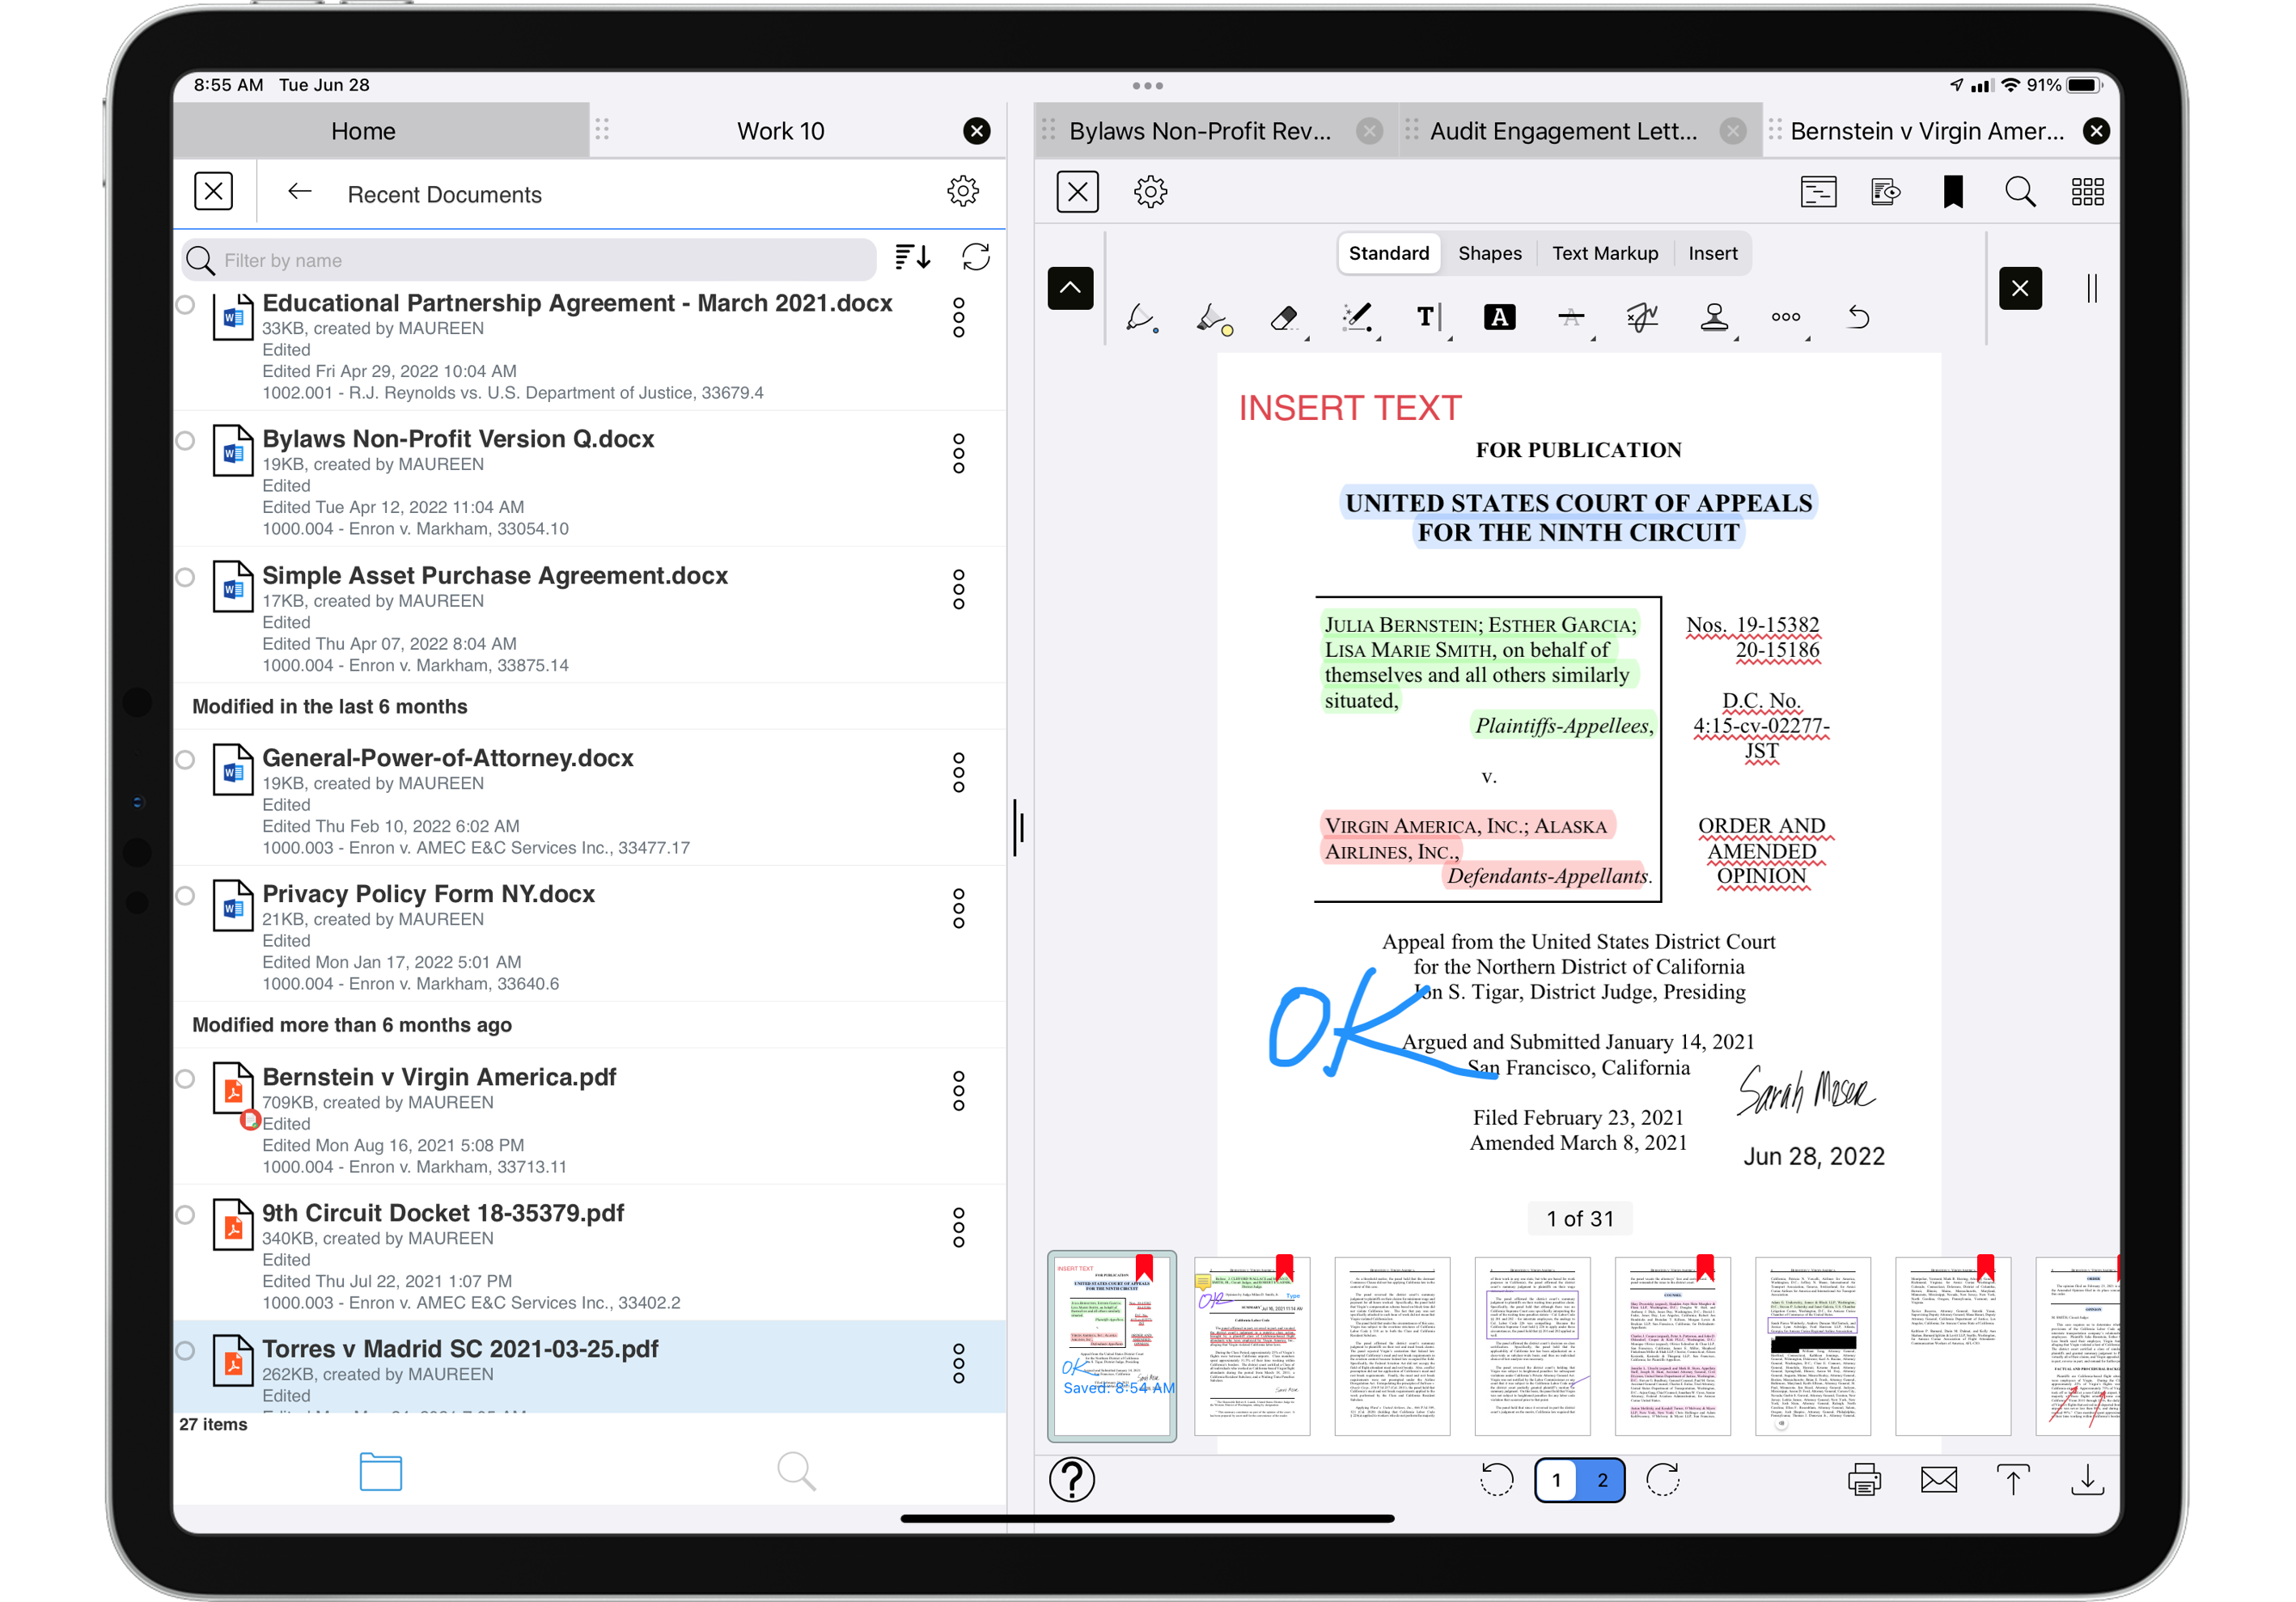Viewport: 2296px width, 1602px height.
Task: Select the Privacy Policy Form NY radio button
Action: [x=186, y=896]
